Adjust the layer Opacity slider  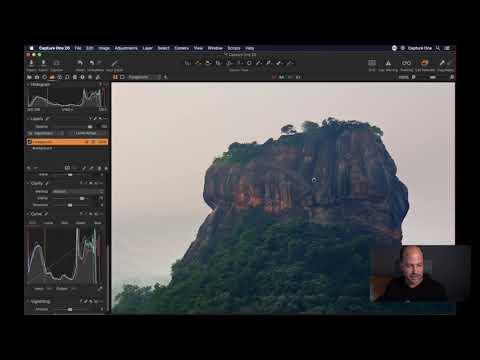pyautogui.click(x=72, y=127)
